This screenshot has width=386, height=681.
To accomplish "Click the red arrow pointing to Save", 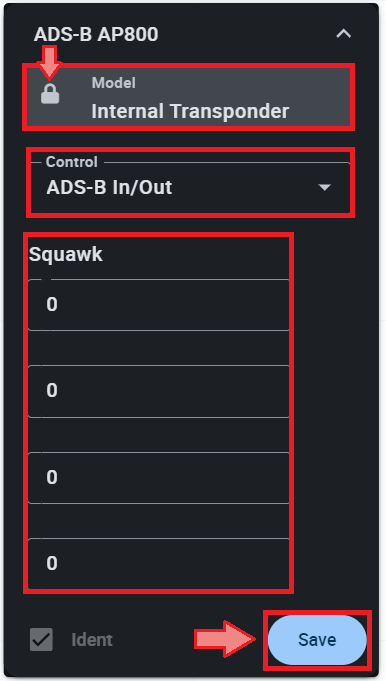I will [x=225, y=639].
